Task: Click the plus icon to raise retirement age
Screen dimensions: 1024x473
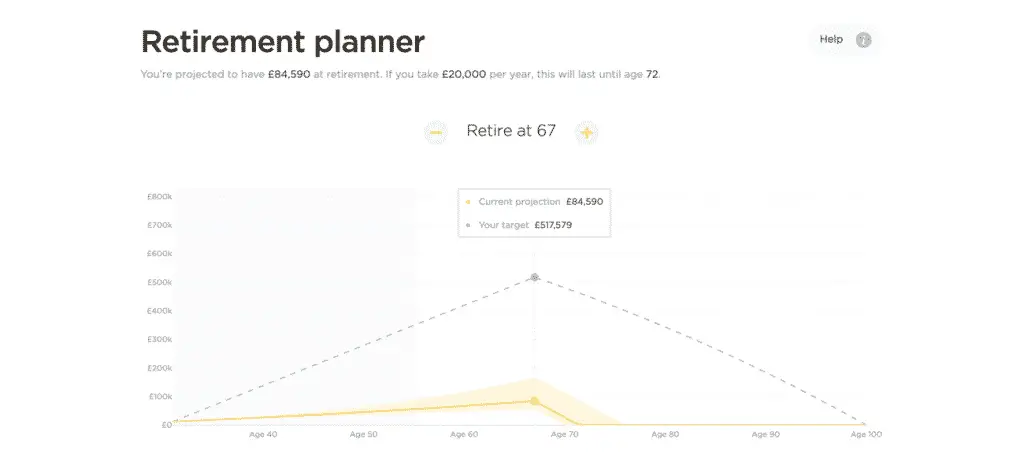Action: point(586,133)
